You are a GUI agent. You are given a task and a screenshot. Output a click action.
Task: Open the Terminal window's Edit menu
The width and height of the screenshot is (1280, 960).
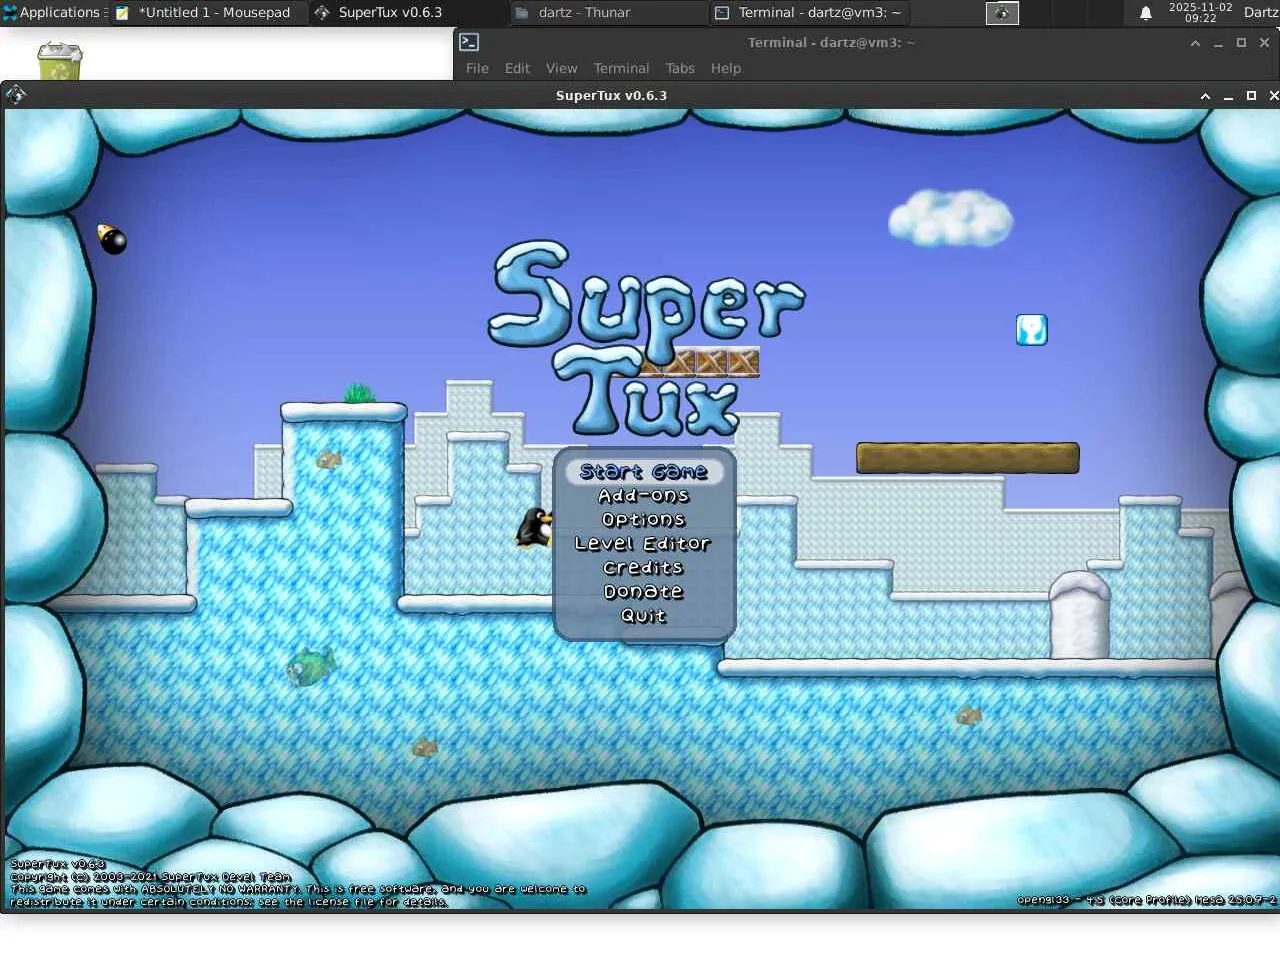(517, 68)
